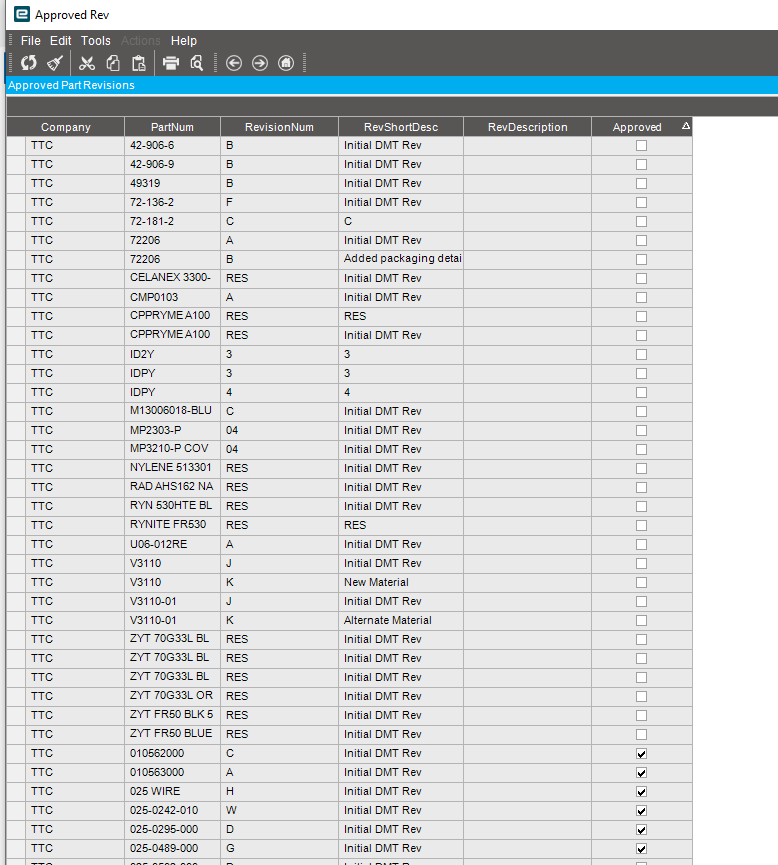
Task: Check Approved box for part 42-906-6
Action: 641,146
